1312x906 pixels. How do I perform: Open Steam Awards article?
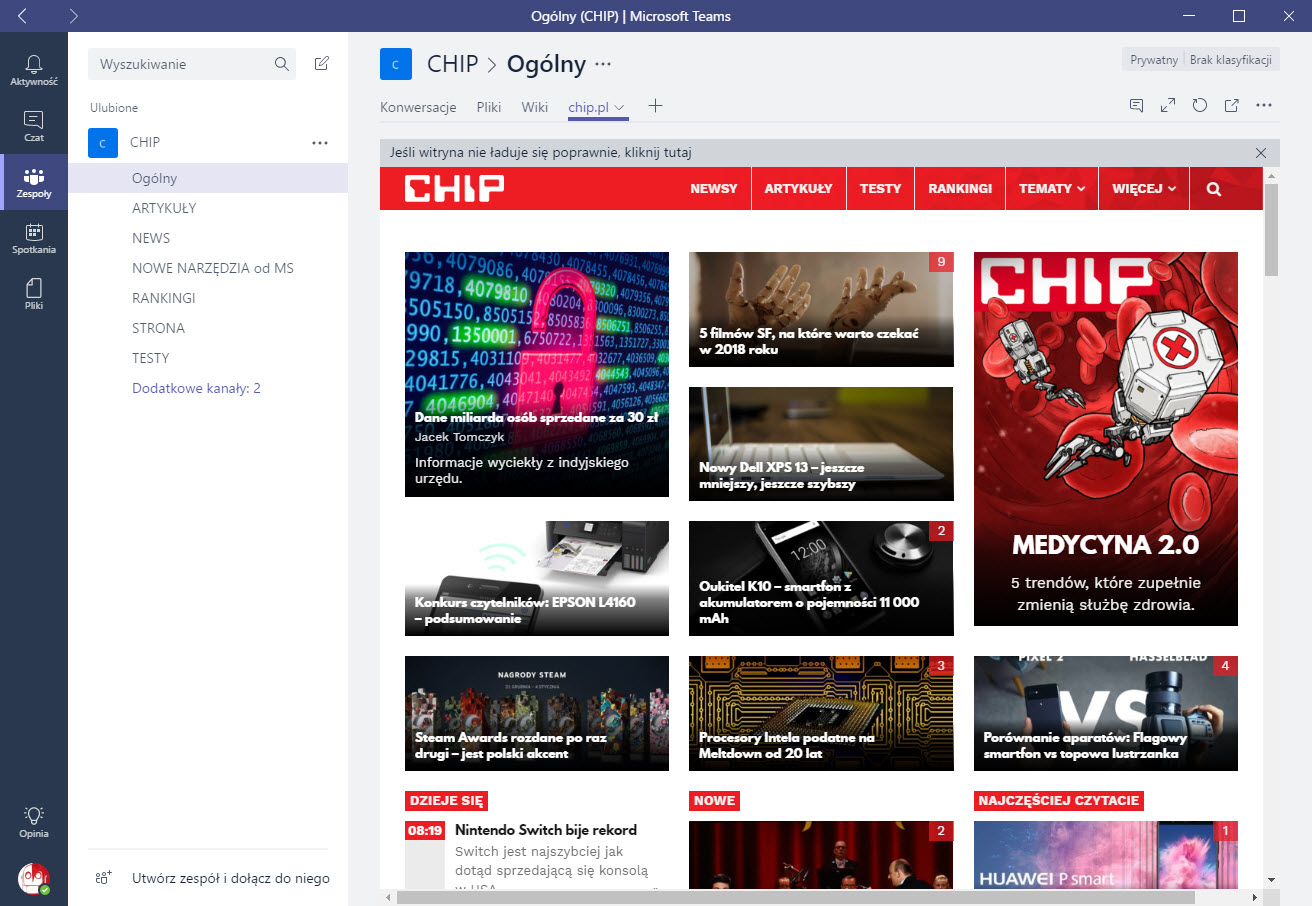click(537, 713)
